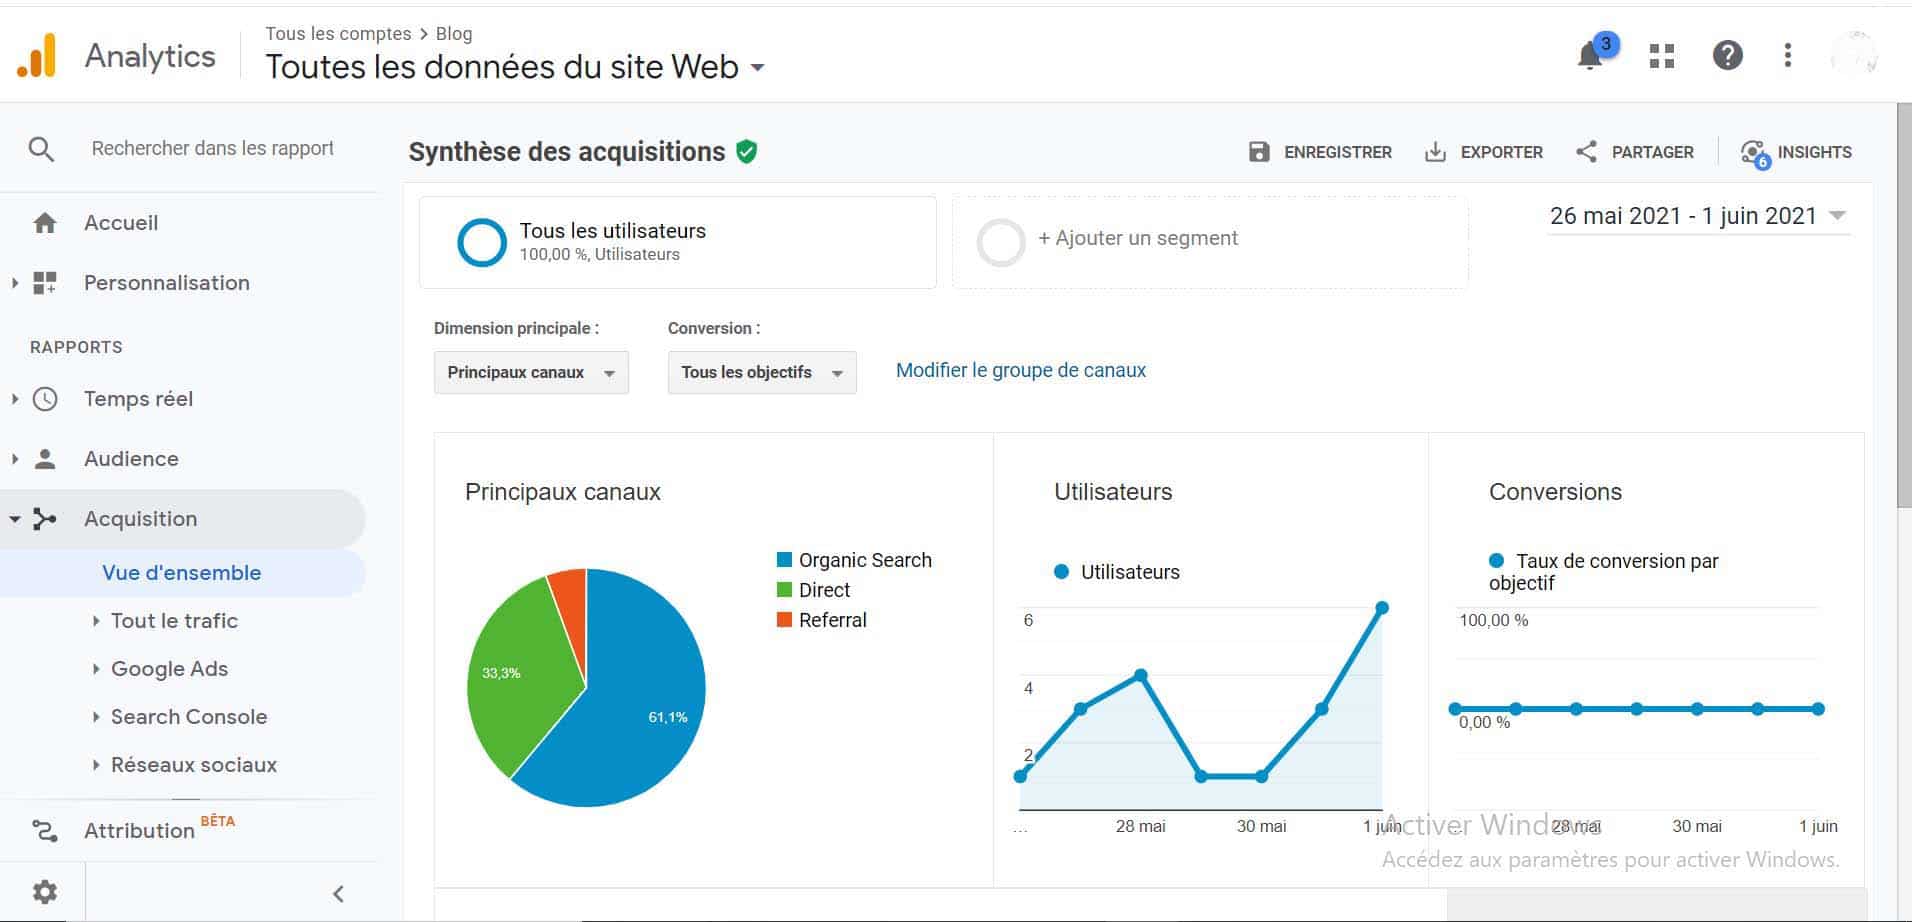Click the Temps réel clock icon
This screenshot has width=1912, height=922.
coord(45,399)
